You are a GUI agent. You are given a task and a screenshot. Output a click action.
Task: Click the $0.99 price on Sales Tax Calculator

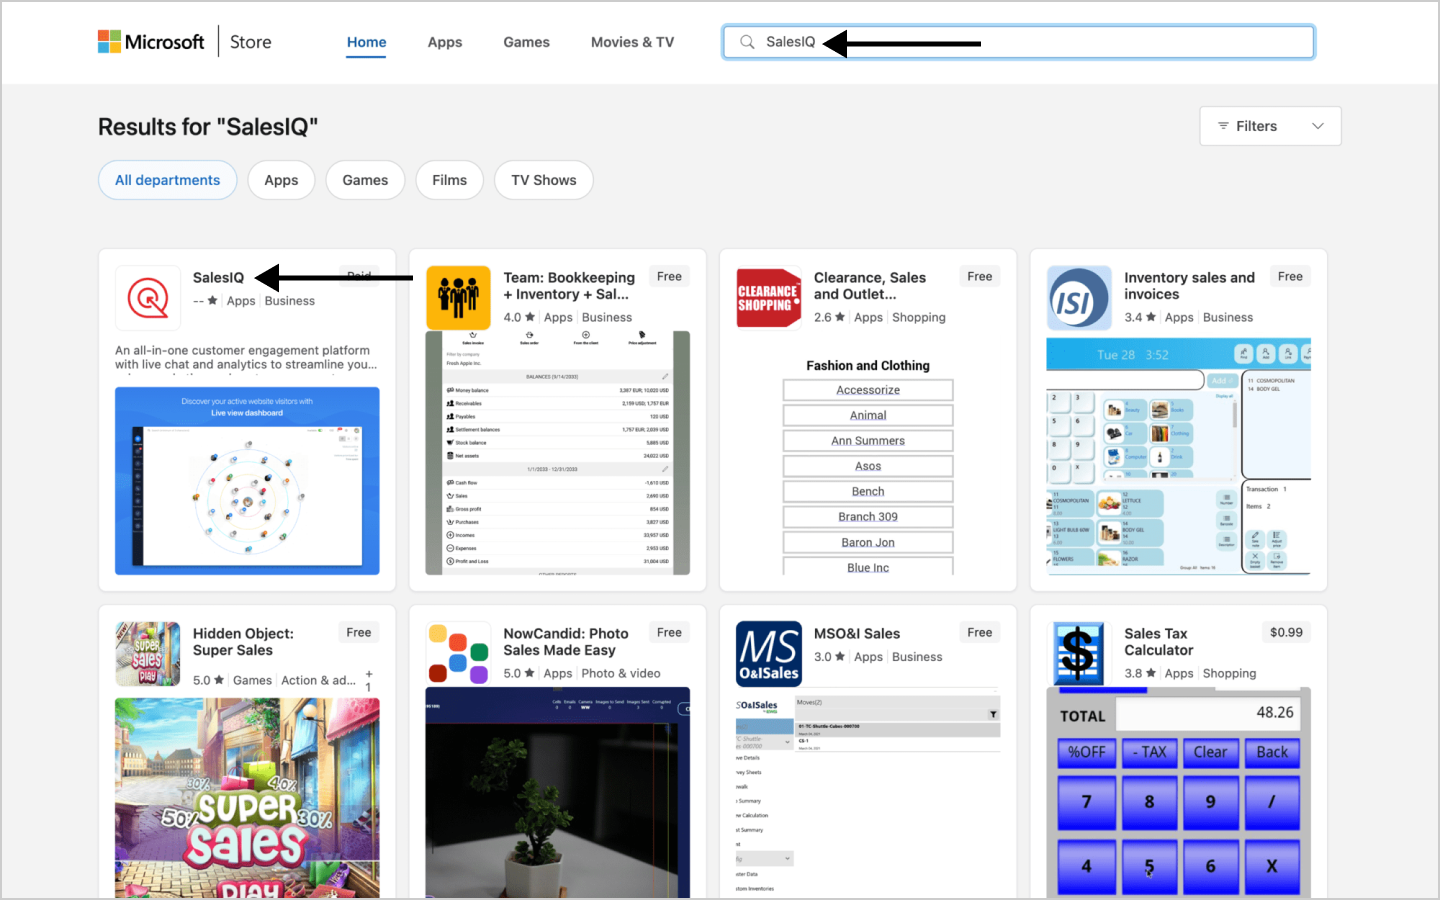click(1286, 632)
